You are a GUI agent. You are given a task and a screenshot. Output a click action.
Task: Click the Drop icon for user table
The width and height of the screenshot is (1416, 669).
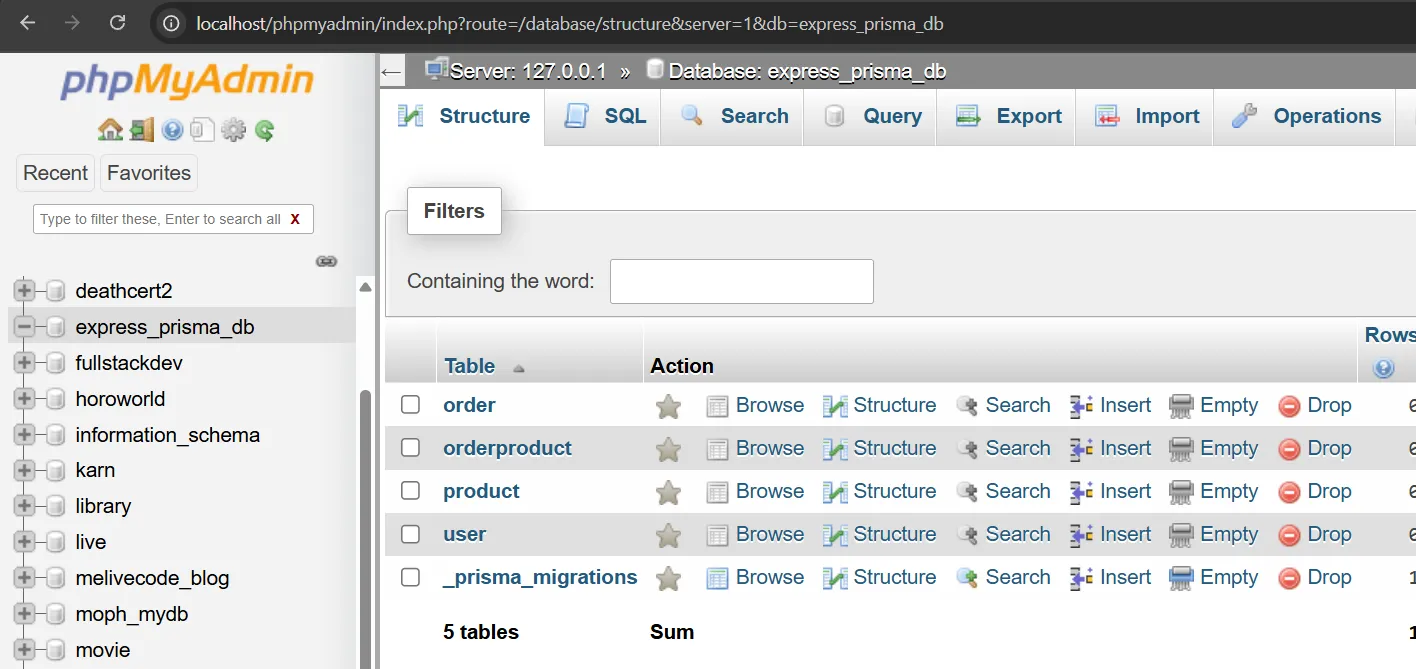click(x=1290, y=535)
